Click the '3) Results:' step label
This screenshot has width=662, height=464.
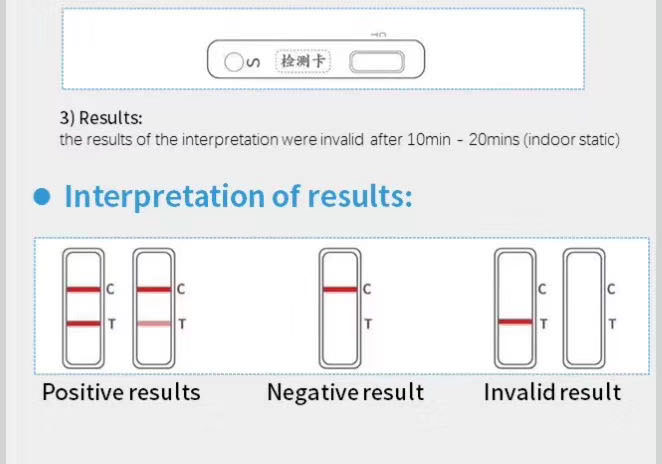coord(101,118)
